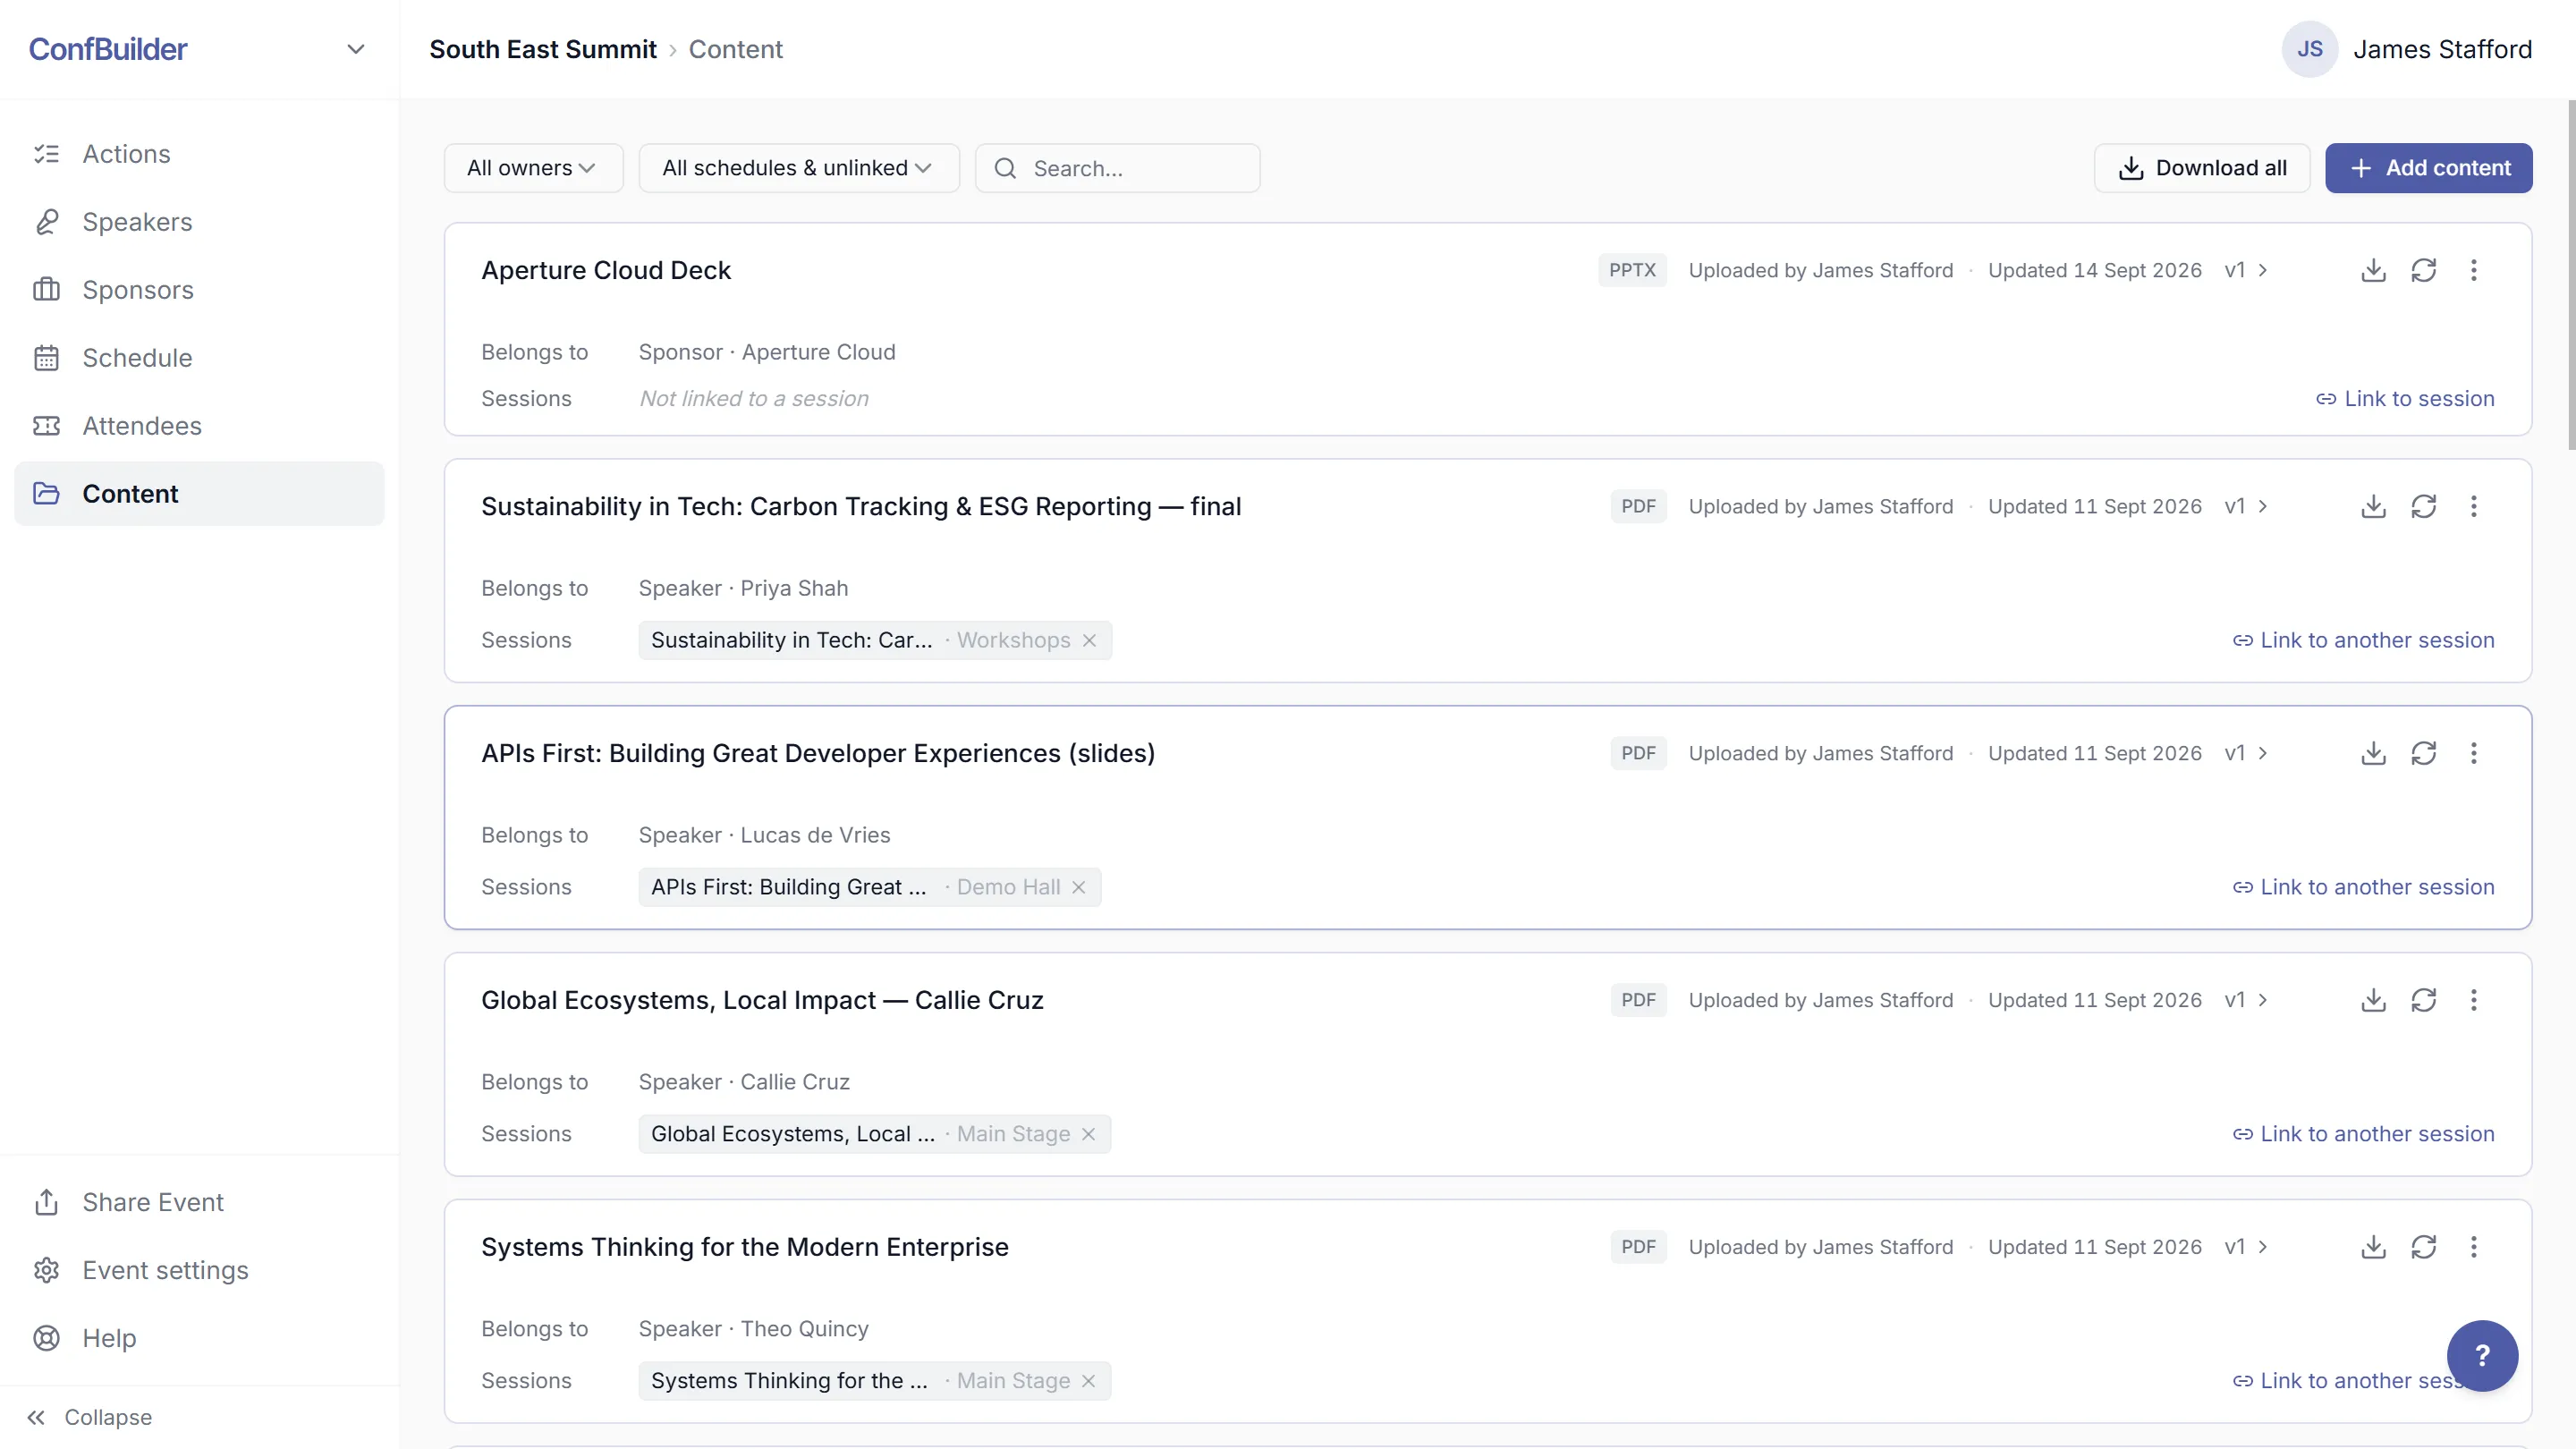Click Download all button

[x=2201, y=168]
